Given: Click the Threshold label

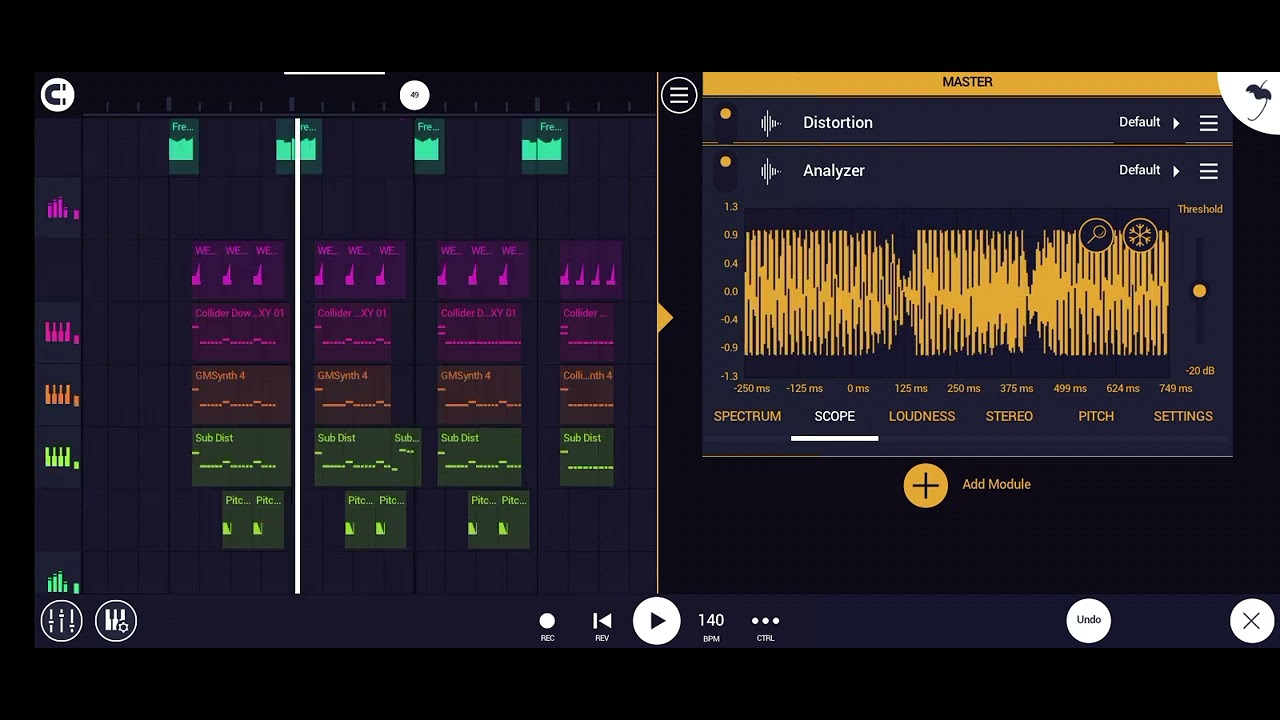Looking at the screenshot, I should (1200, 209).
